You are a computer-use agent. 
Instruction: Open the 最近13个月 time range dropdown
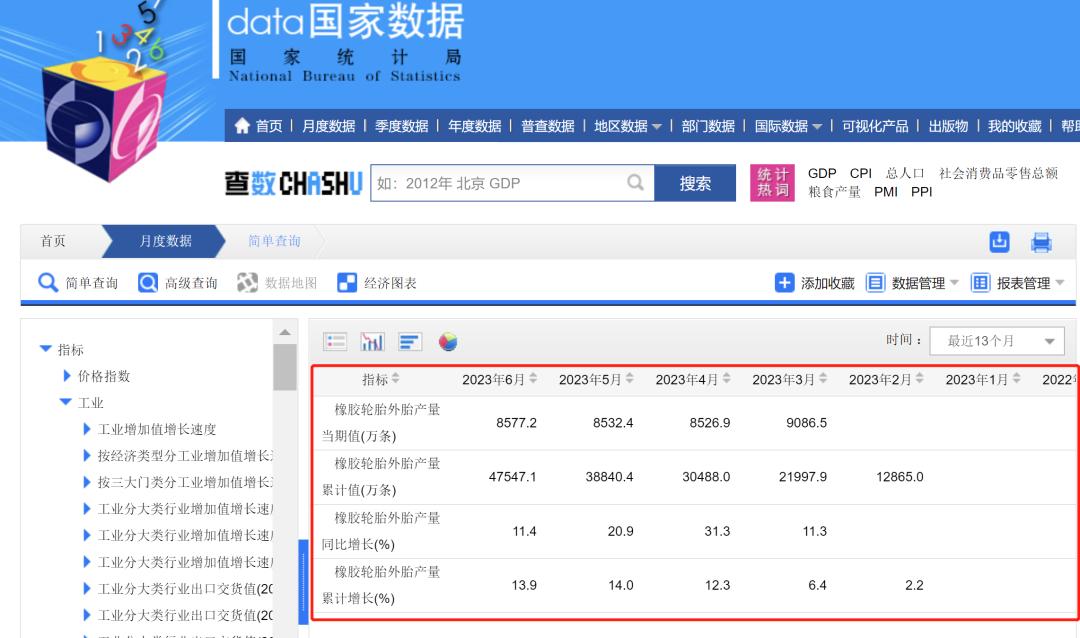(x=996, y=341)
